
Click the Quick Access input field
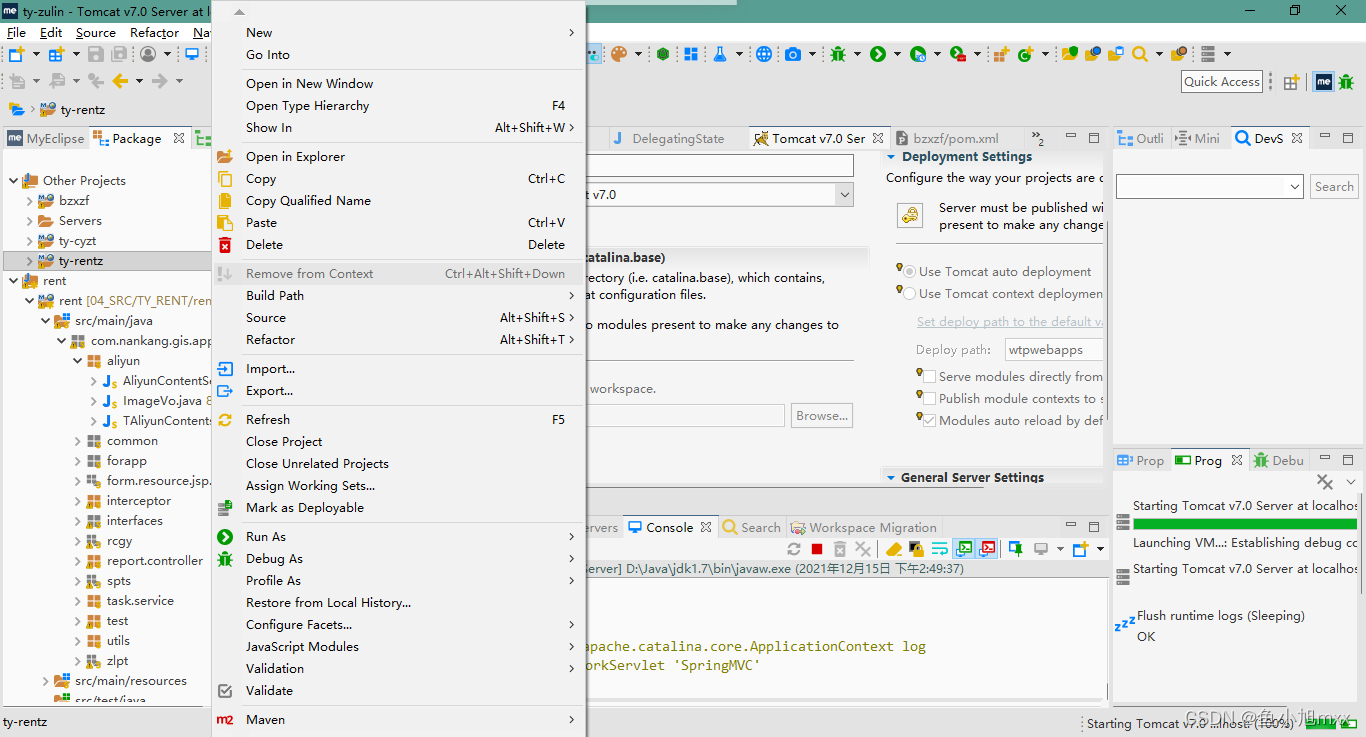(x=1222, y=82)
